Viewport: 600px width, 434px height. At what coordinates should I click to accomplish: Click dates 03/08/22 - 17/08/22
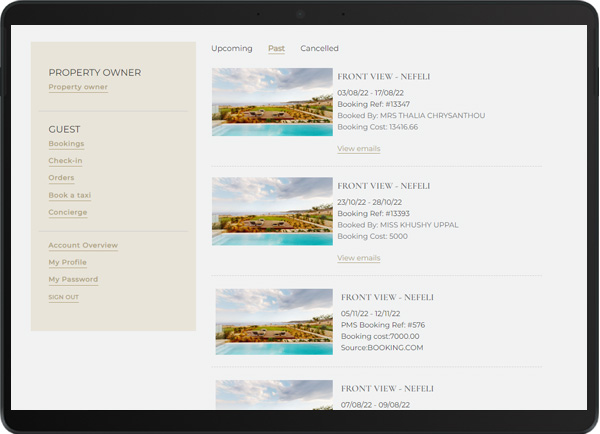point(370,93)
